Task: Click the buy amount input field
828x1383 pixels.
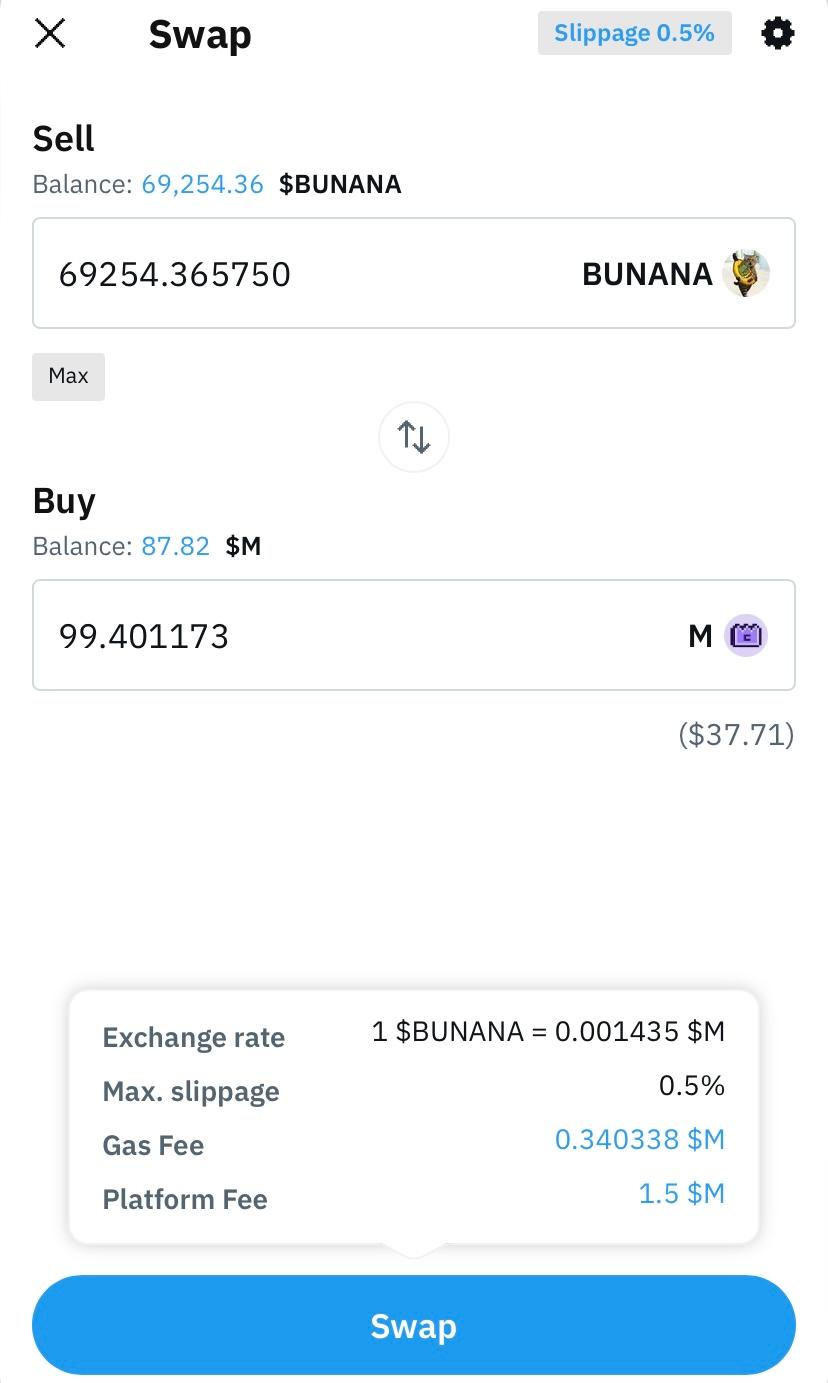Action: pos(300,635)
